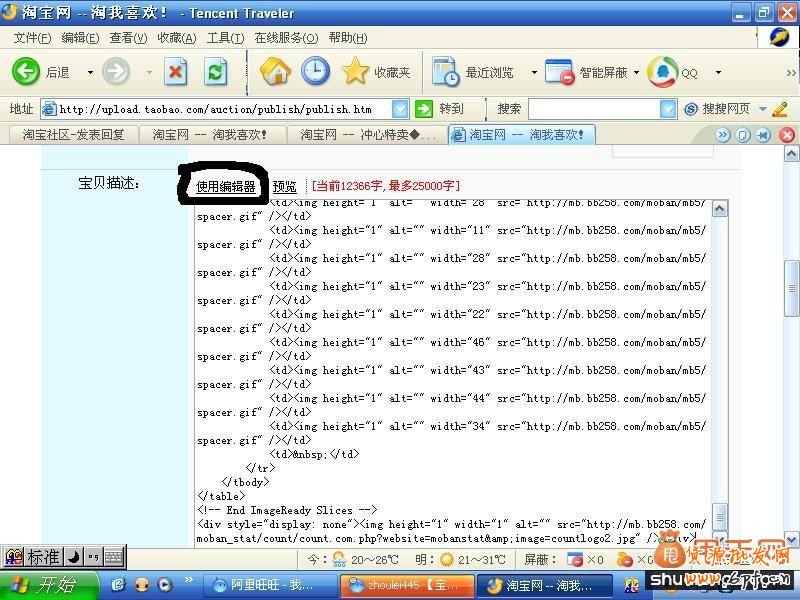Select the stop loading icon
This screenshot has width=800, height=600.
coord(176,72)
